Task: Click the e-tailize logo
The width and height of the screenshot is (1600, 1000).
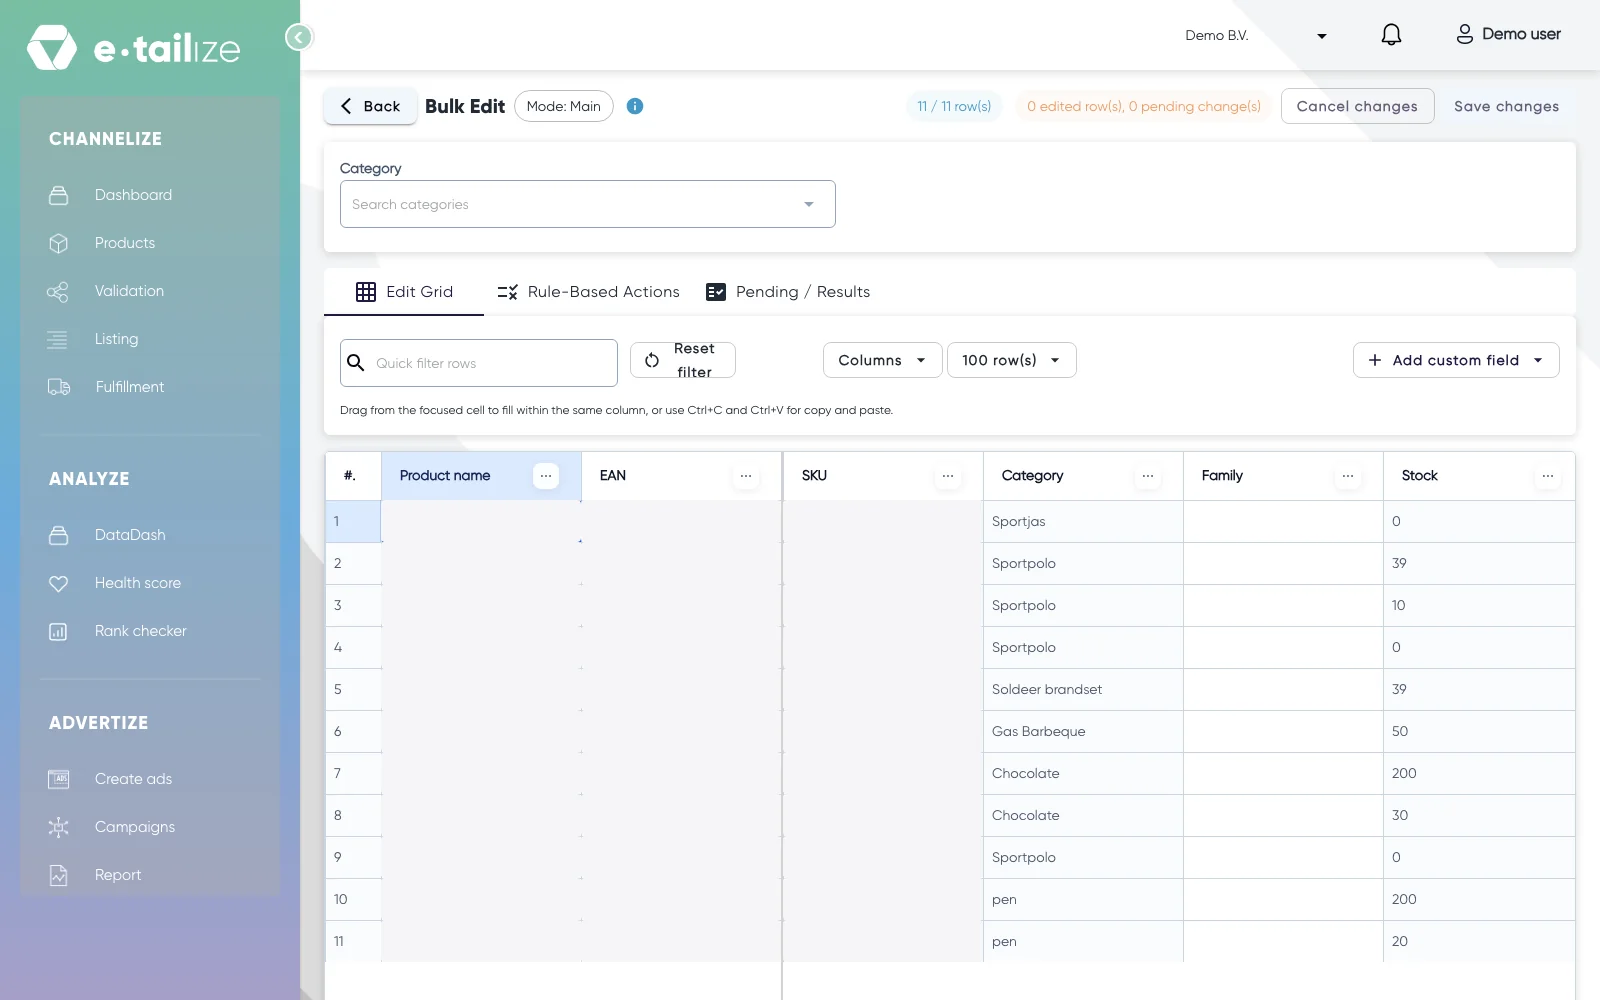Action: coord(134,48)
